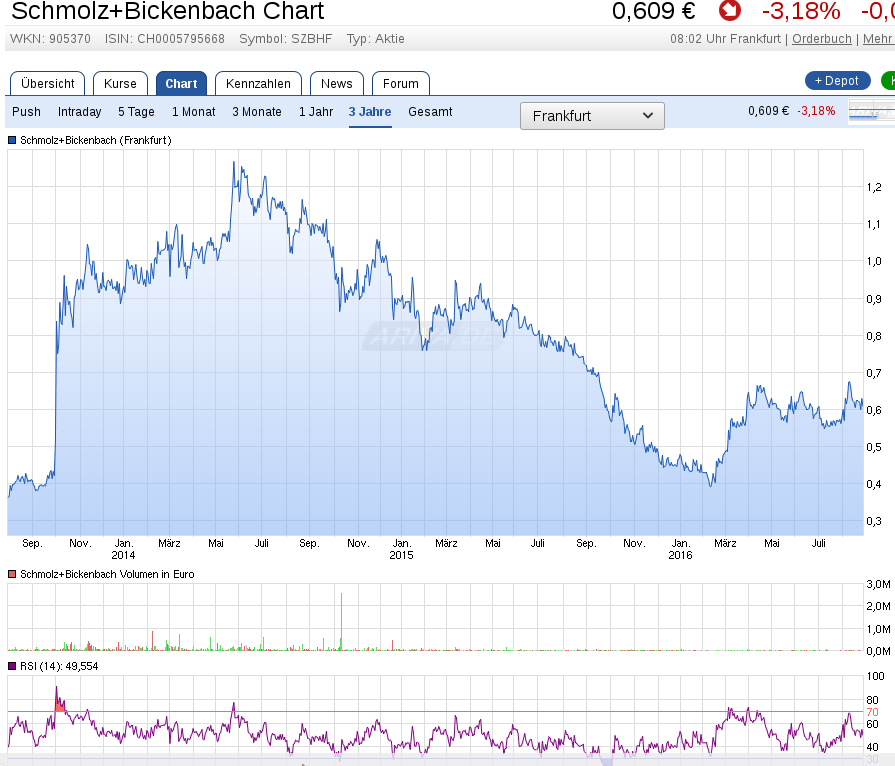
Task: Open the Kennzahlen tab
Action: (x=258, y=84)
